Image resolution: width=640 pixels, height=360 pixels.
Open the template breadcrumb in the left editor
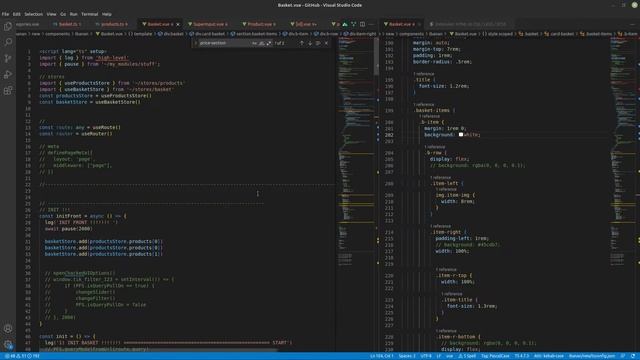140,34
